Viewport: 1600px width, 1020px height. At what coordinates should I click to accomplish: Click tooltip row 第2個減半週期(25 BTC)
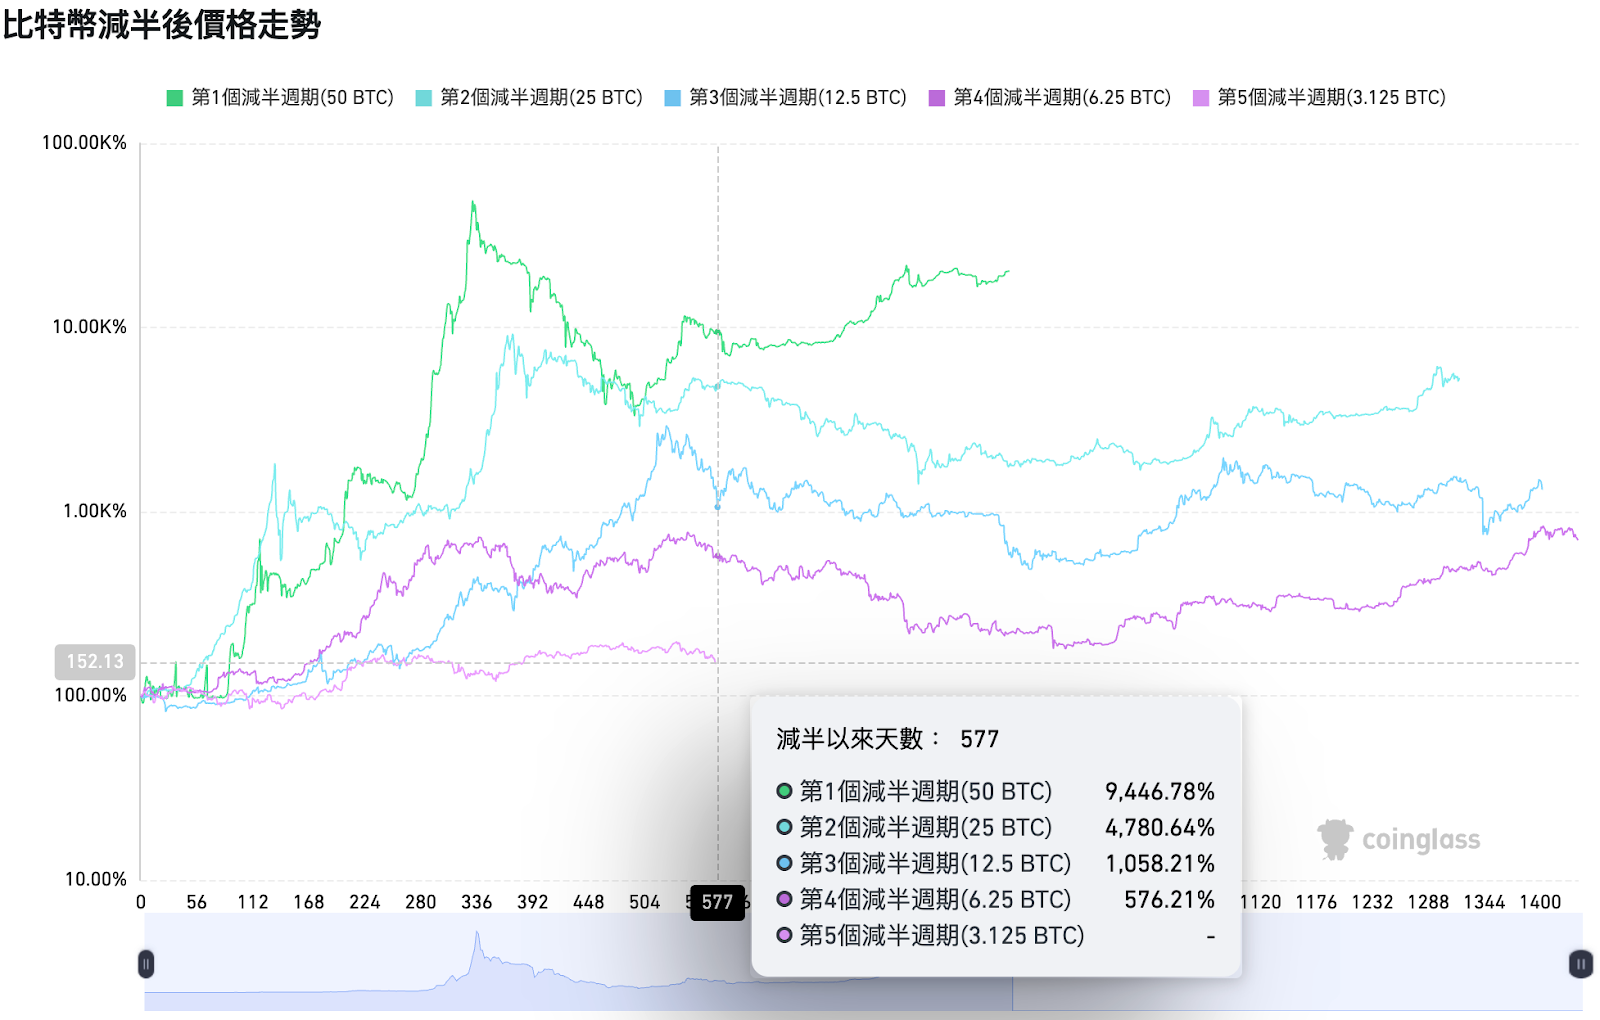[996, 828]
